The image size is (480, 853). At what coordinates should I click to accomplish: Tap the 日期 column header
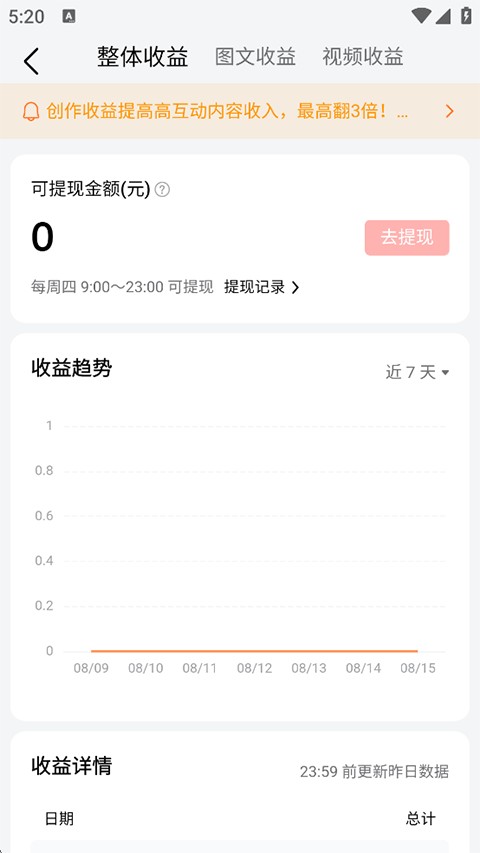59,818
